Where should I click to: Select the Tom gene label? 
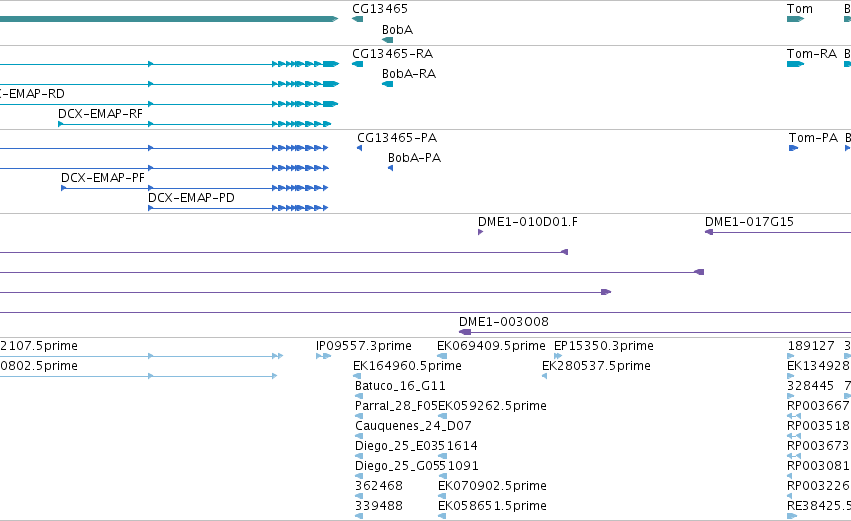799,9
